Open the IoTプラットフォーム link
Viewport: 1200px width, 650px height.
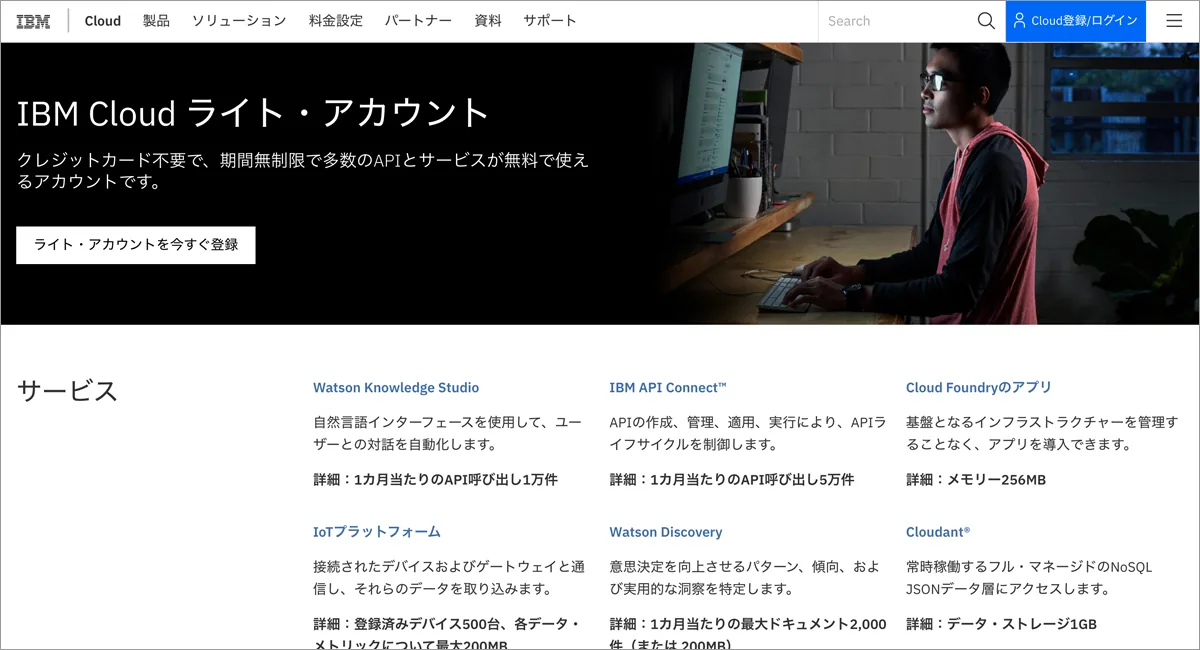[377, 532]
